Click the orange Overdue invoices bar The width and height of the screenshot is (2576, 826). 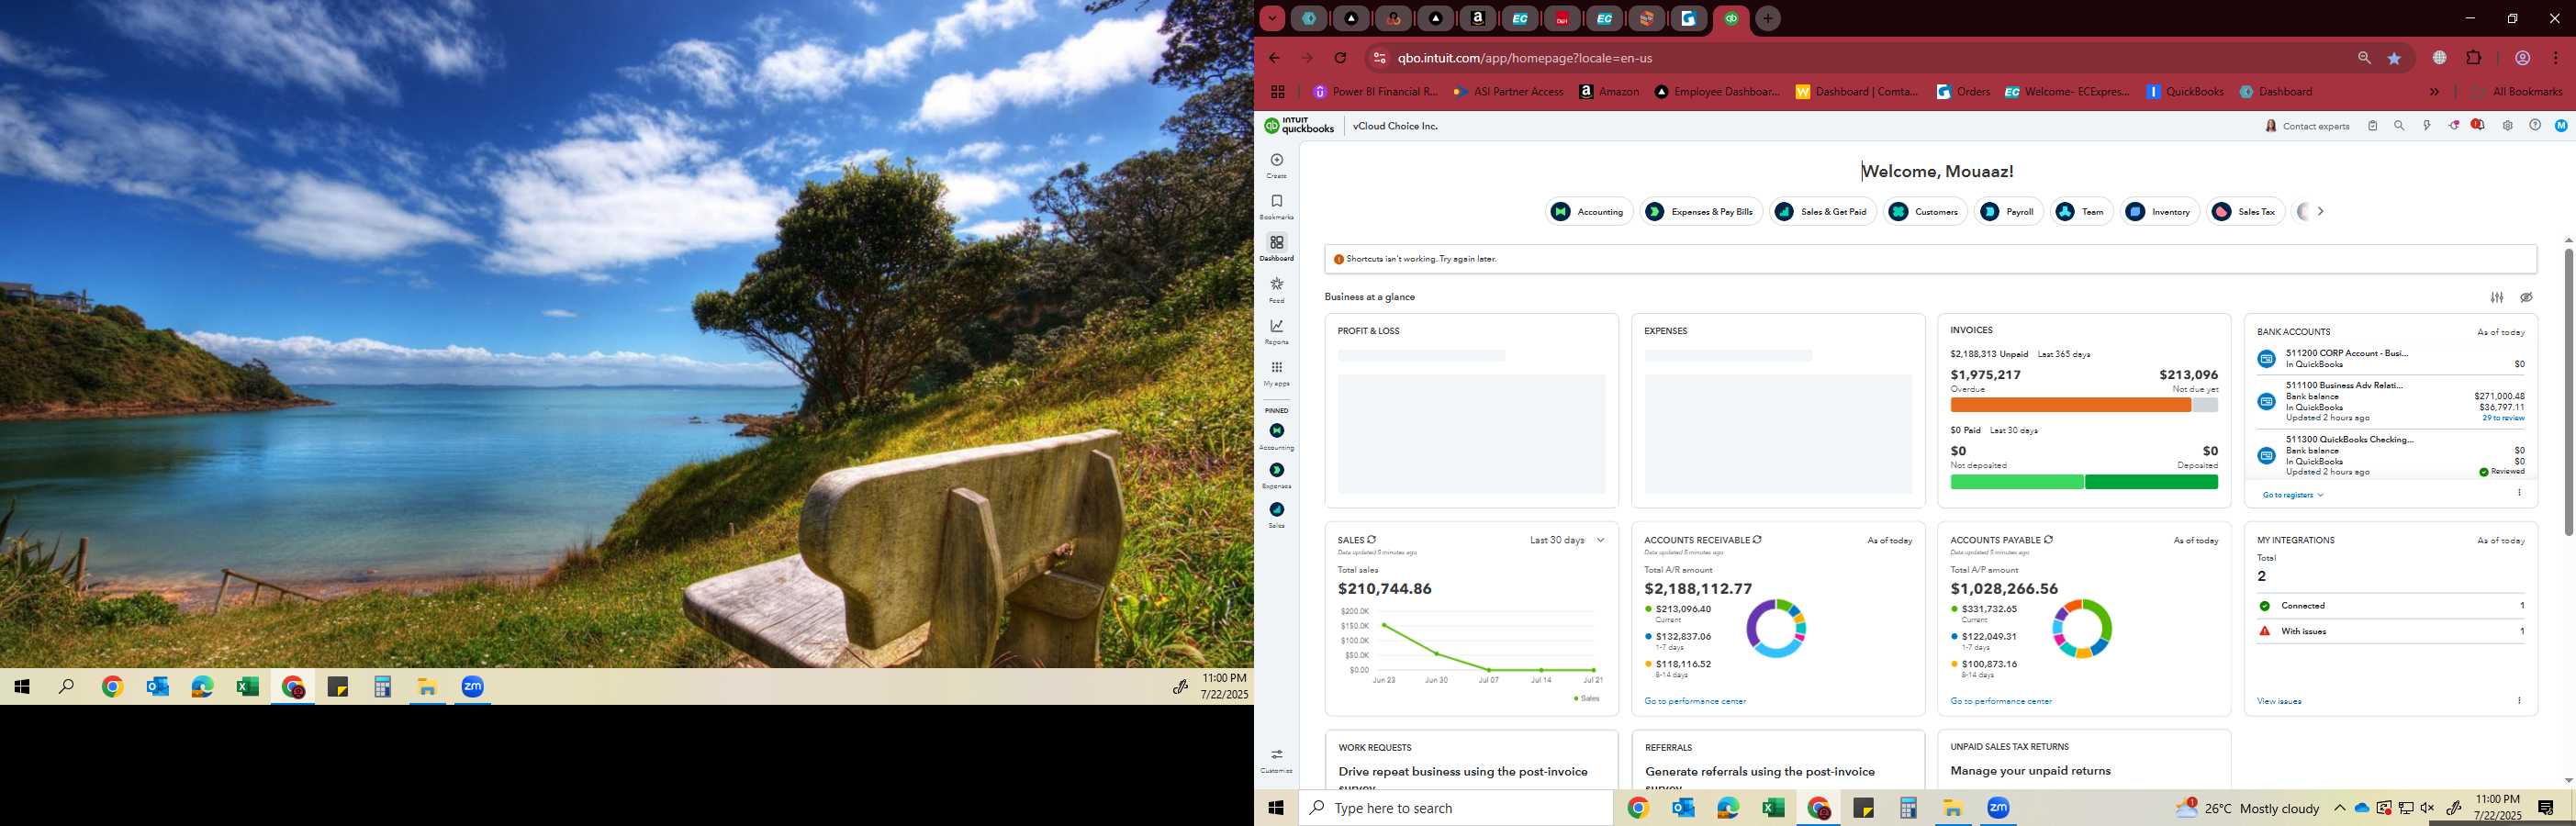pos(2070,405)
